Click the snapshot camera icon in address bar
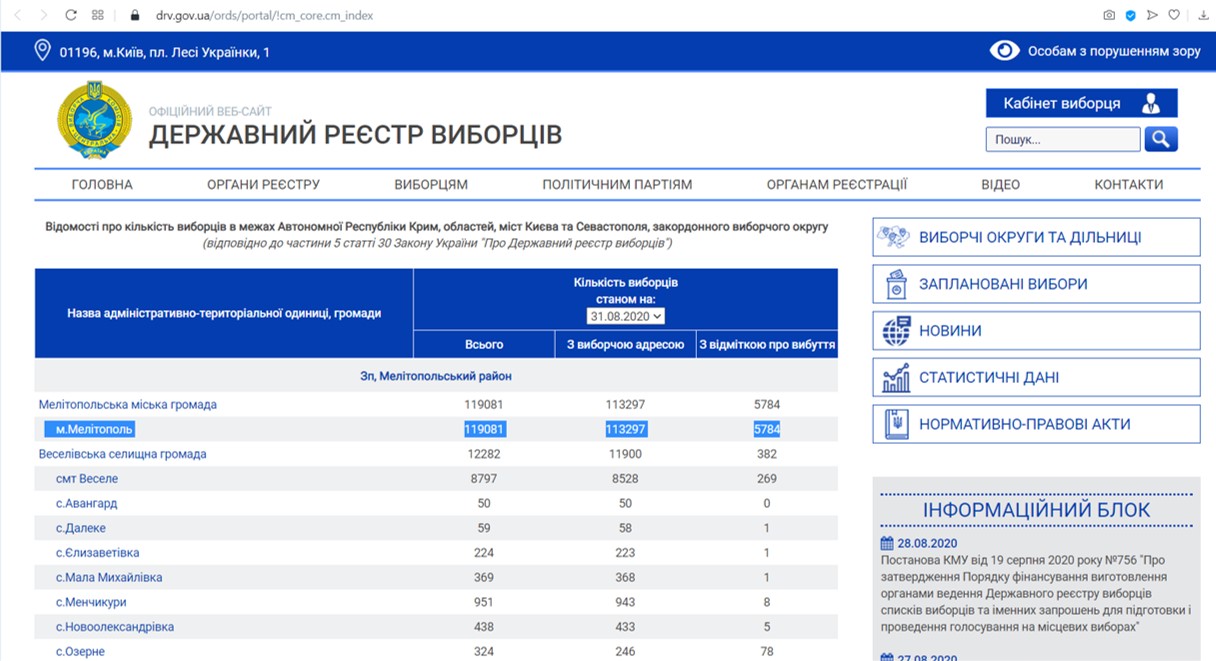 [1109, 16]
